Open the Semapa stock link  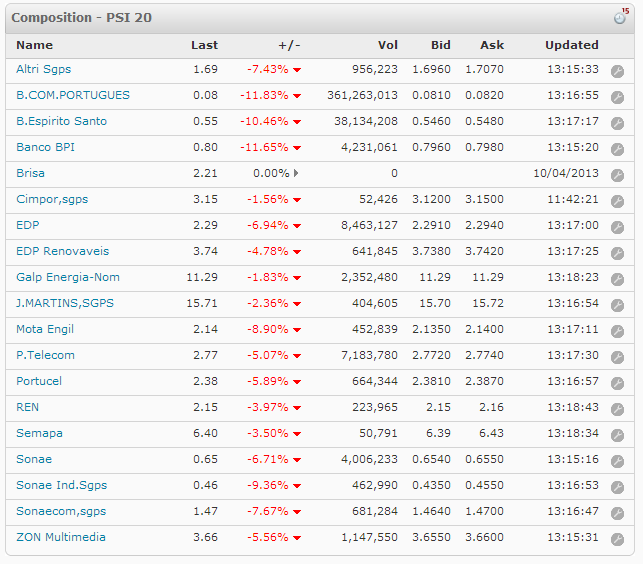pos(39,433)
